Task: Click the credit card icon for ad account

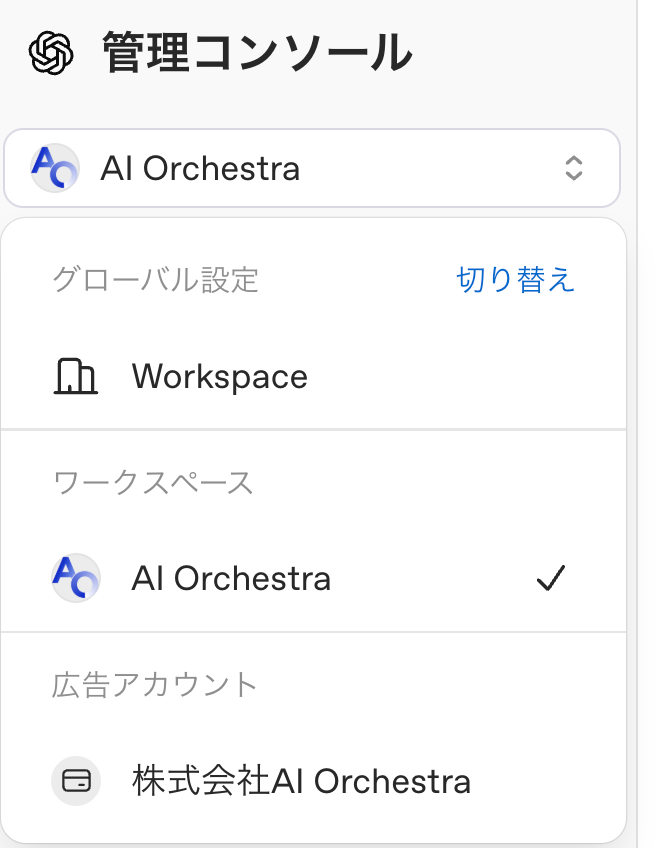Action: (76, 781)
